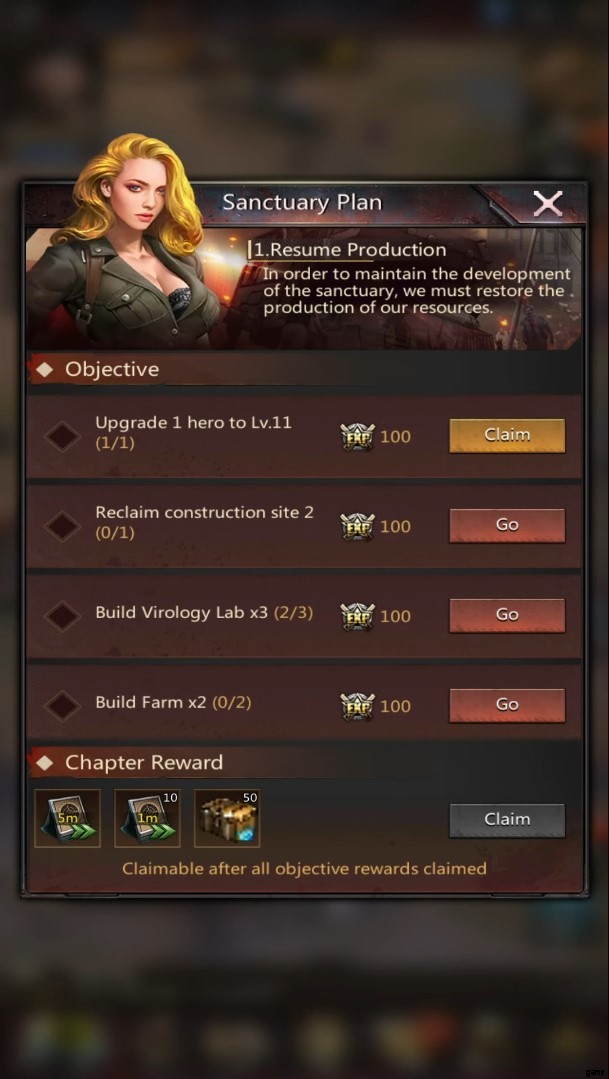The width and height of the screenshot is (609, 1079).
Task: Tap EXP icon on hero upgrade objective
Action: coord(358,437)
